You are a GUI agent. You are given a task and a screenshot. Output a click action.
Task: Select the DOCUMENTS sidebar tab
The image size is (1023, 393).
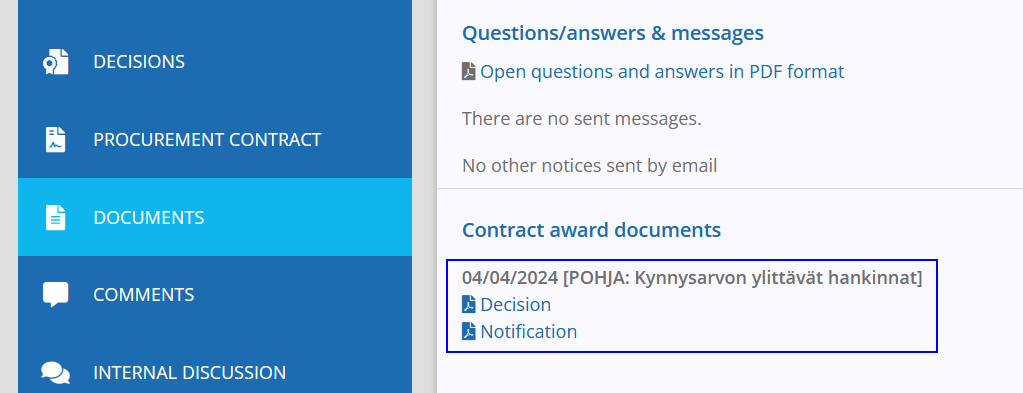(215, 217)
